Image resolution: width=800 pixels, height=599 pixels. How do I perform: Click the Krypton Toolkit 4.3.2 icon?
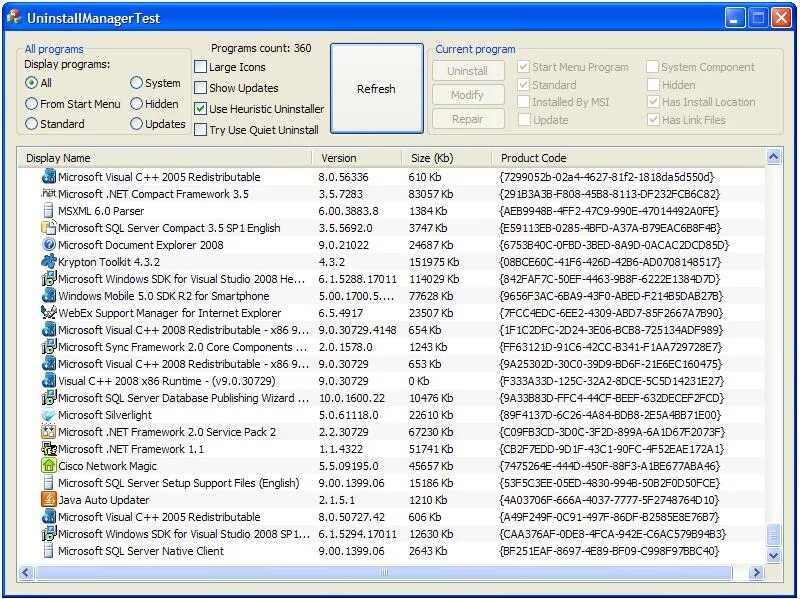pyautogui.click(x=48, y=262)
